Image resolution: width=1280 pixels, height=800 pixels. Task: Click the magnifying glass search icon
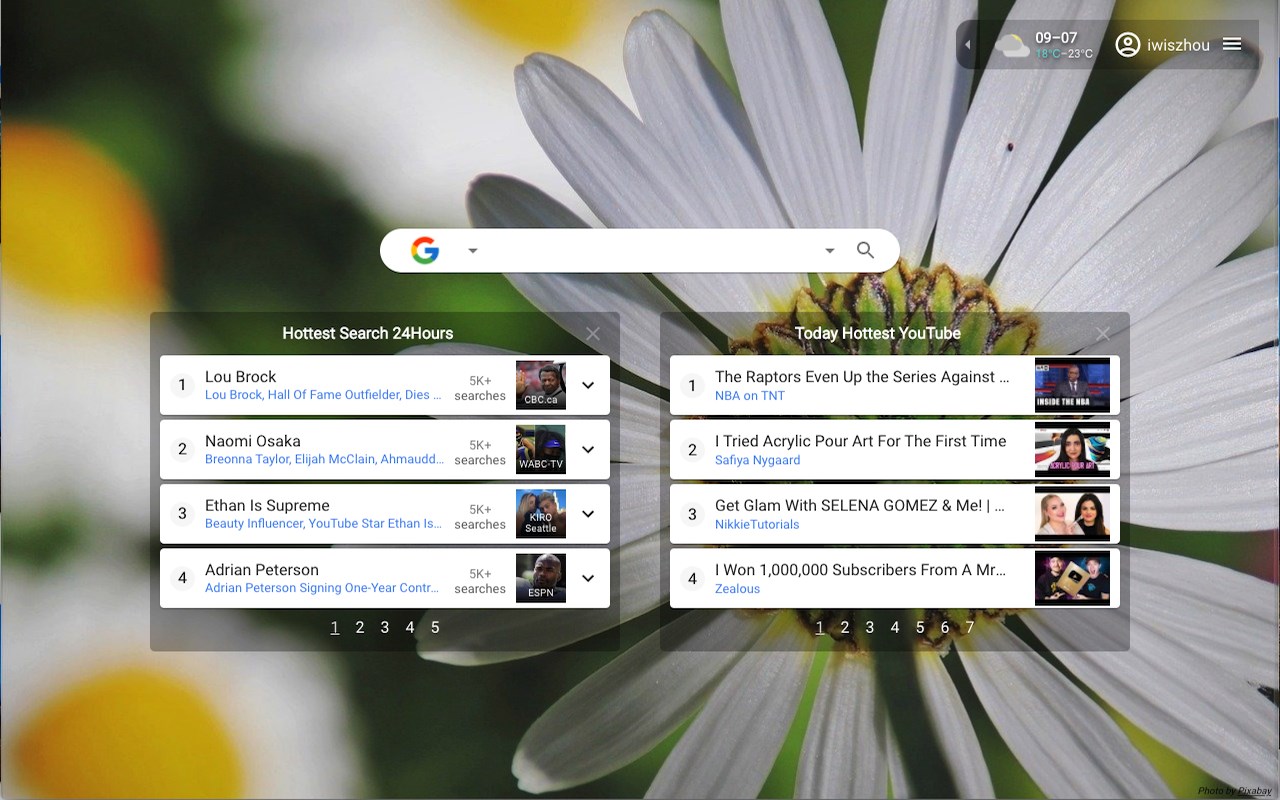pos(866,250)
